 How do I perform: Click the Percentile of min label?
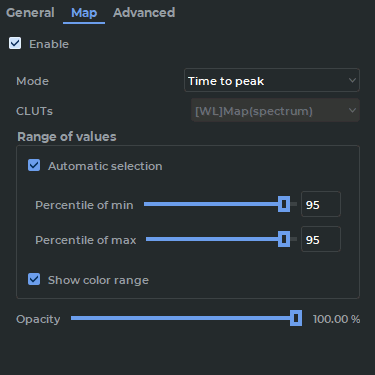(84, 205)
